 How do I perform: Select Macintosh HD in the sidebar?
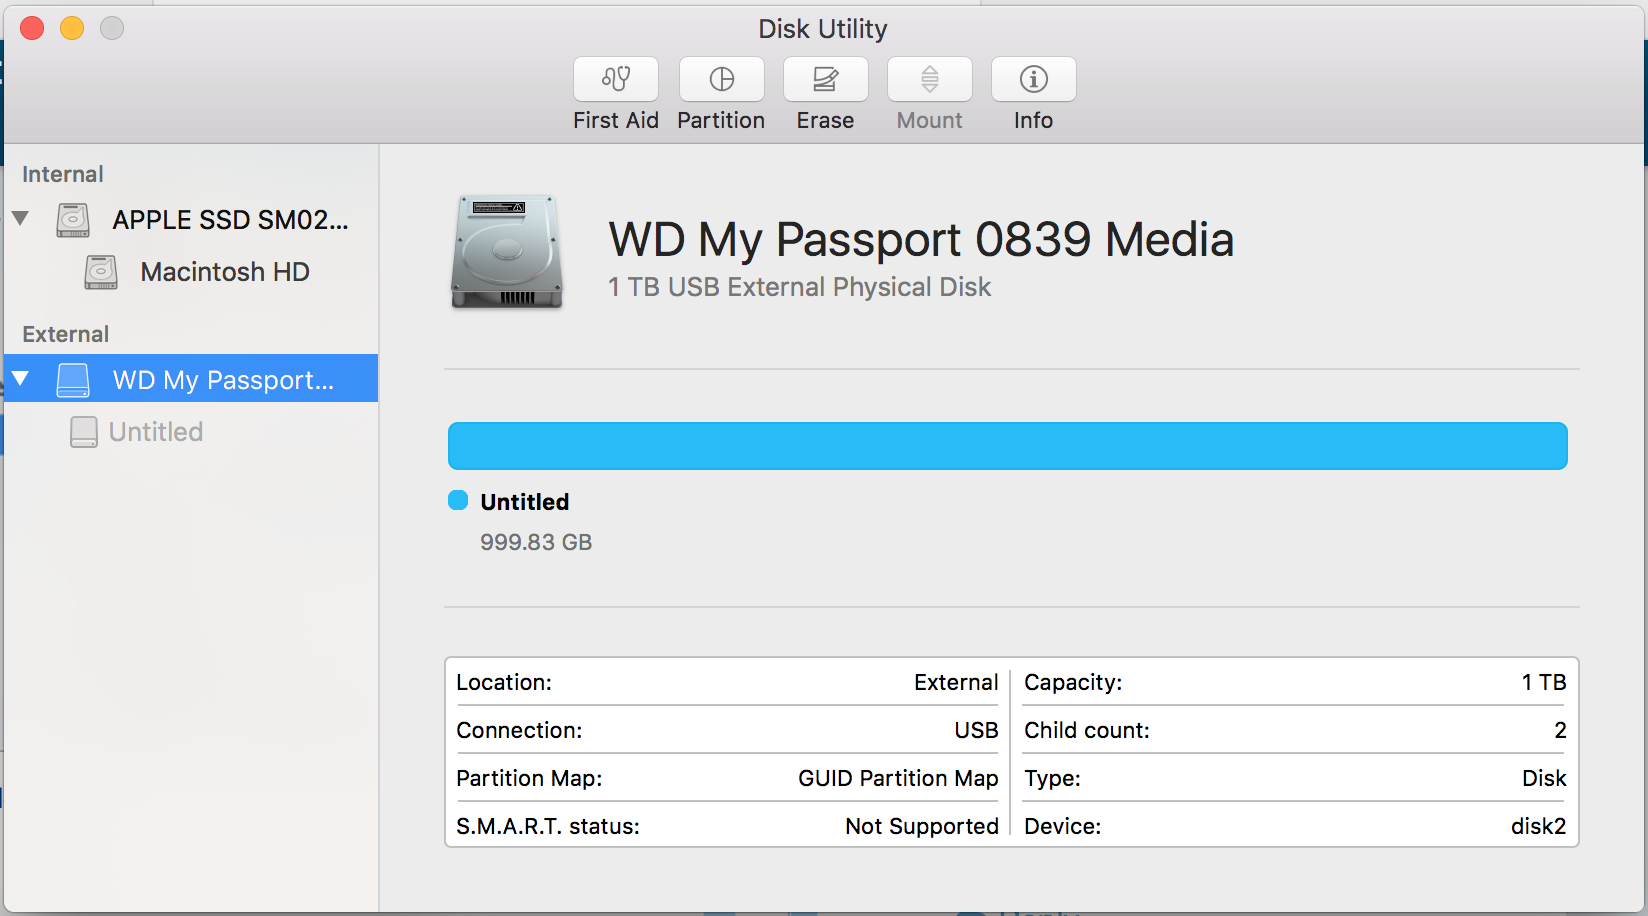[x=191, y=272]
